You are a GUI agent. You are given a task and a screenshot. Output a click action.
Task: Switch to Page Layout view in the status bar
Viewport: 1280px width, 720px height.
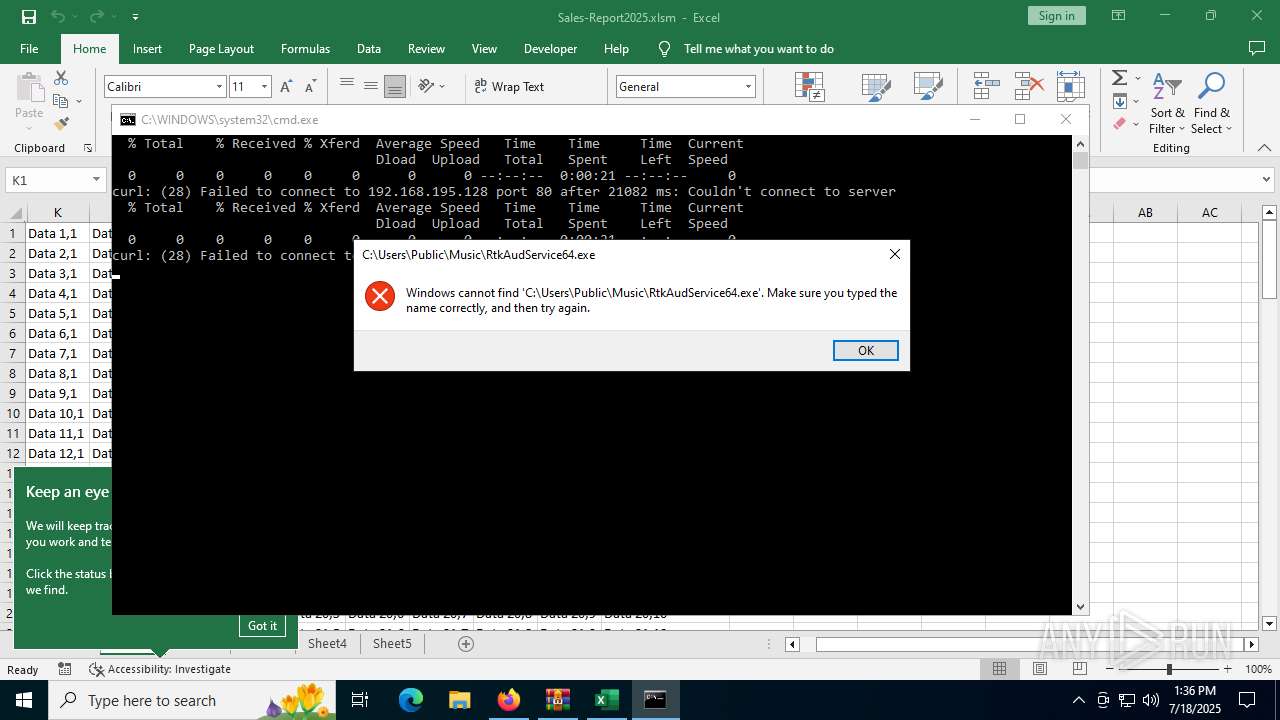pos(1040,669)
